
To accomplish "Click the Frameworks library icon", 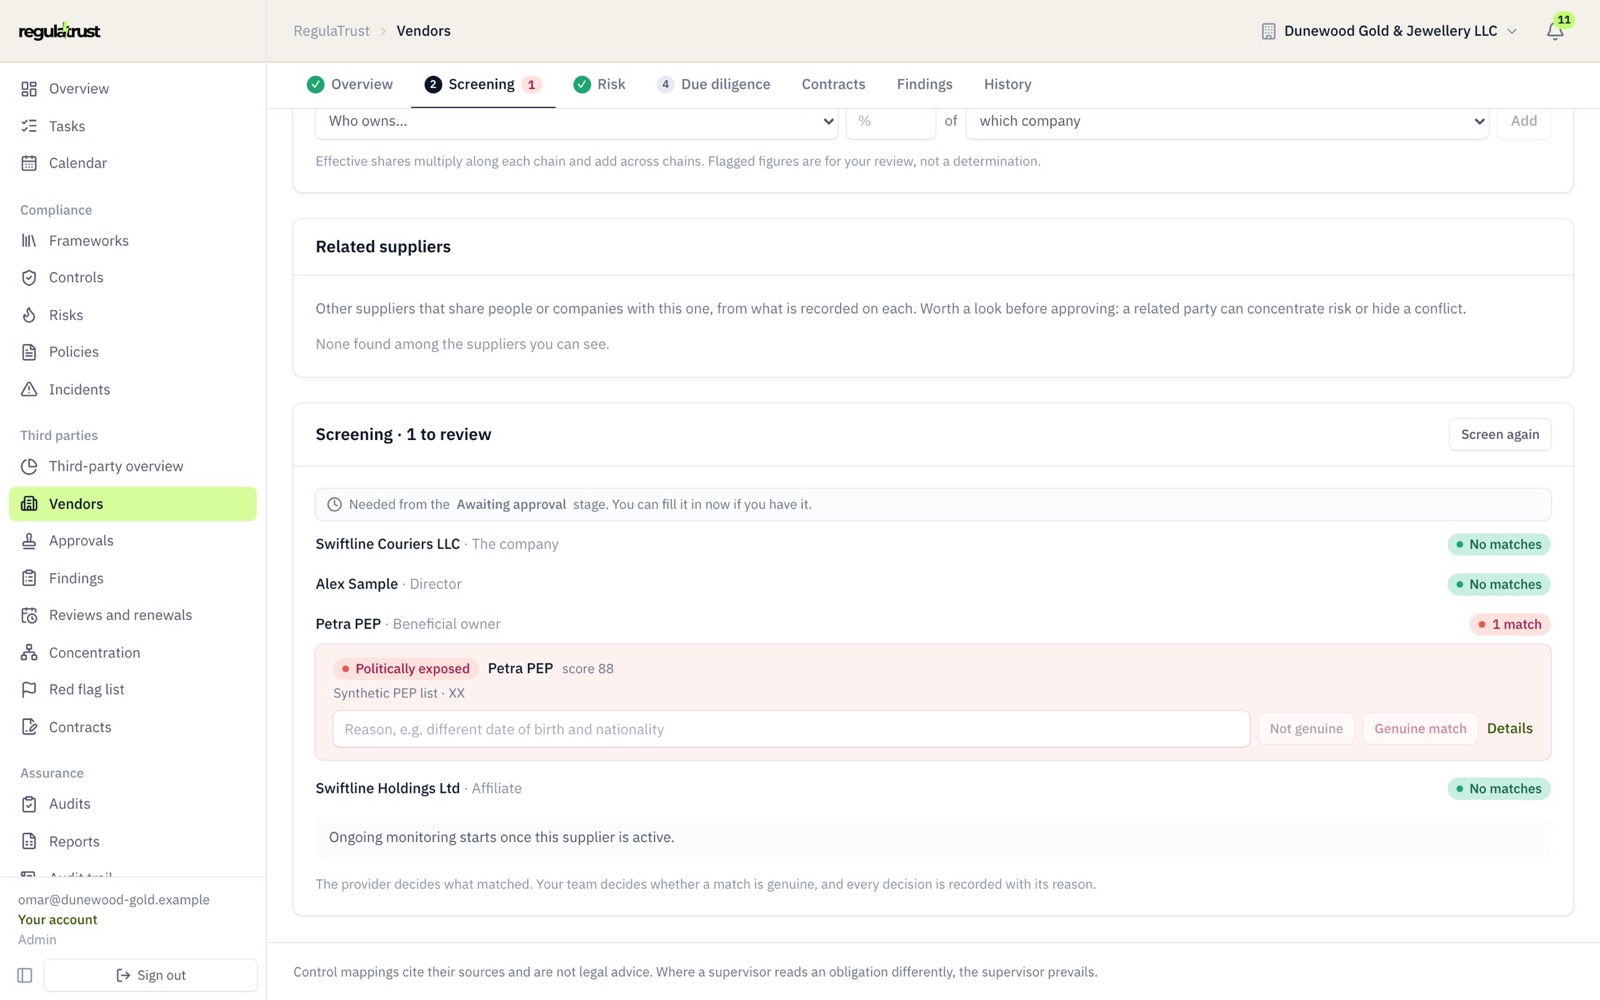I will pyautogui.click(x=29, y=241).
